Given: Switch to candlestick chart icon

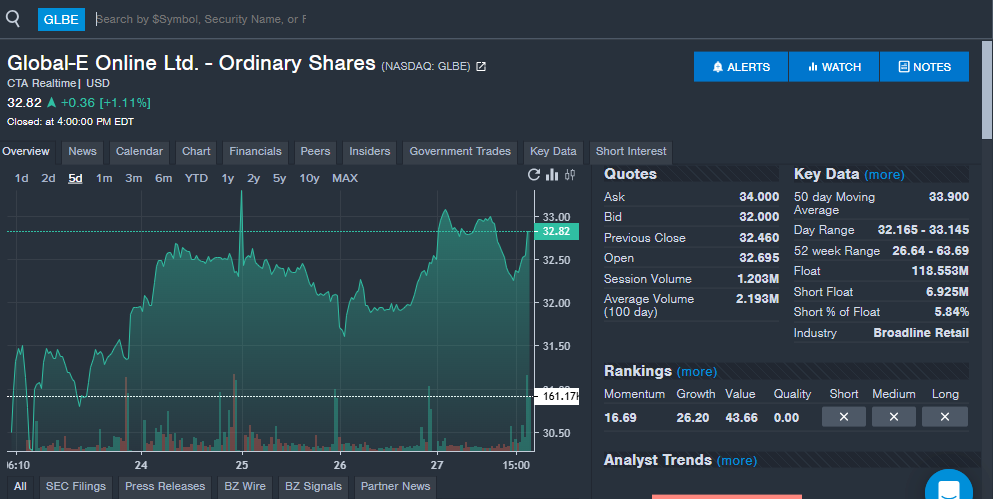Looking at the screenshot, I should click(570, 175).
